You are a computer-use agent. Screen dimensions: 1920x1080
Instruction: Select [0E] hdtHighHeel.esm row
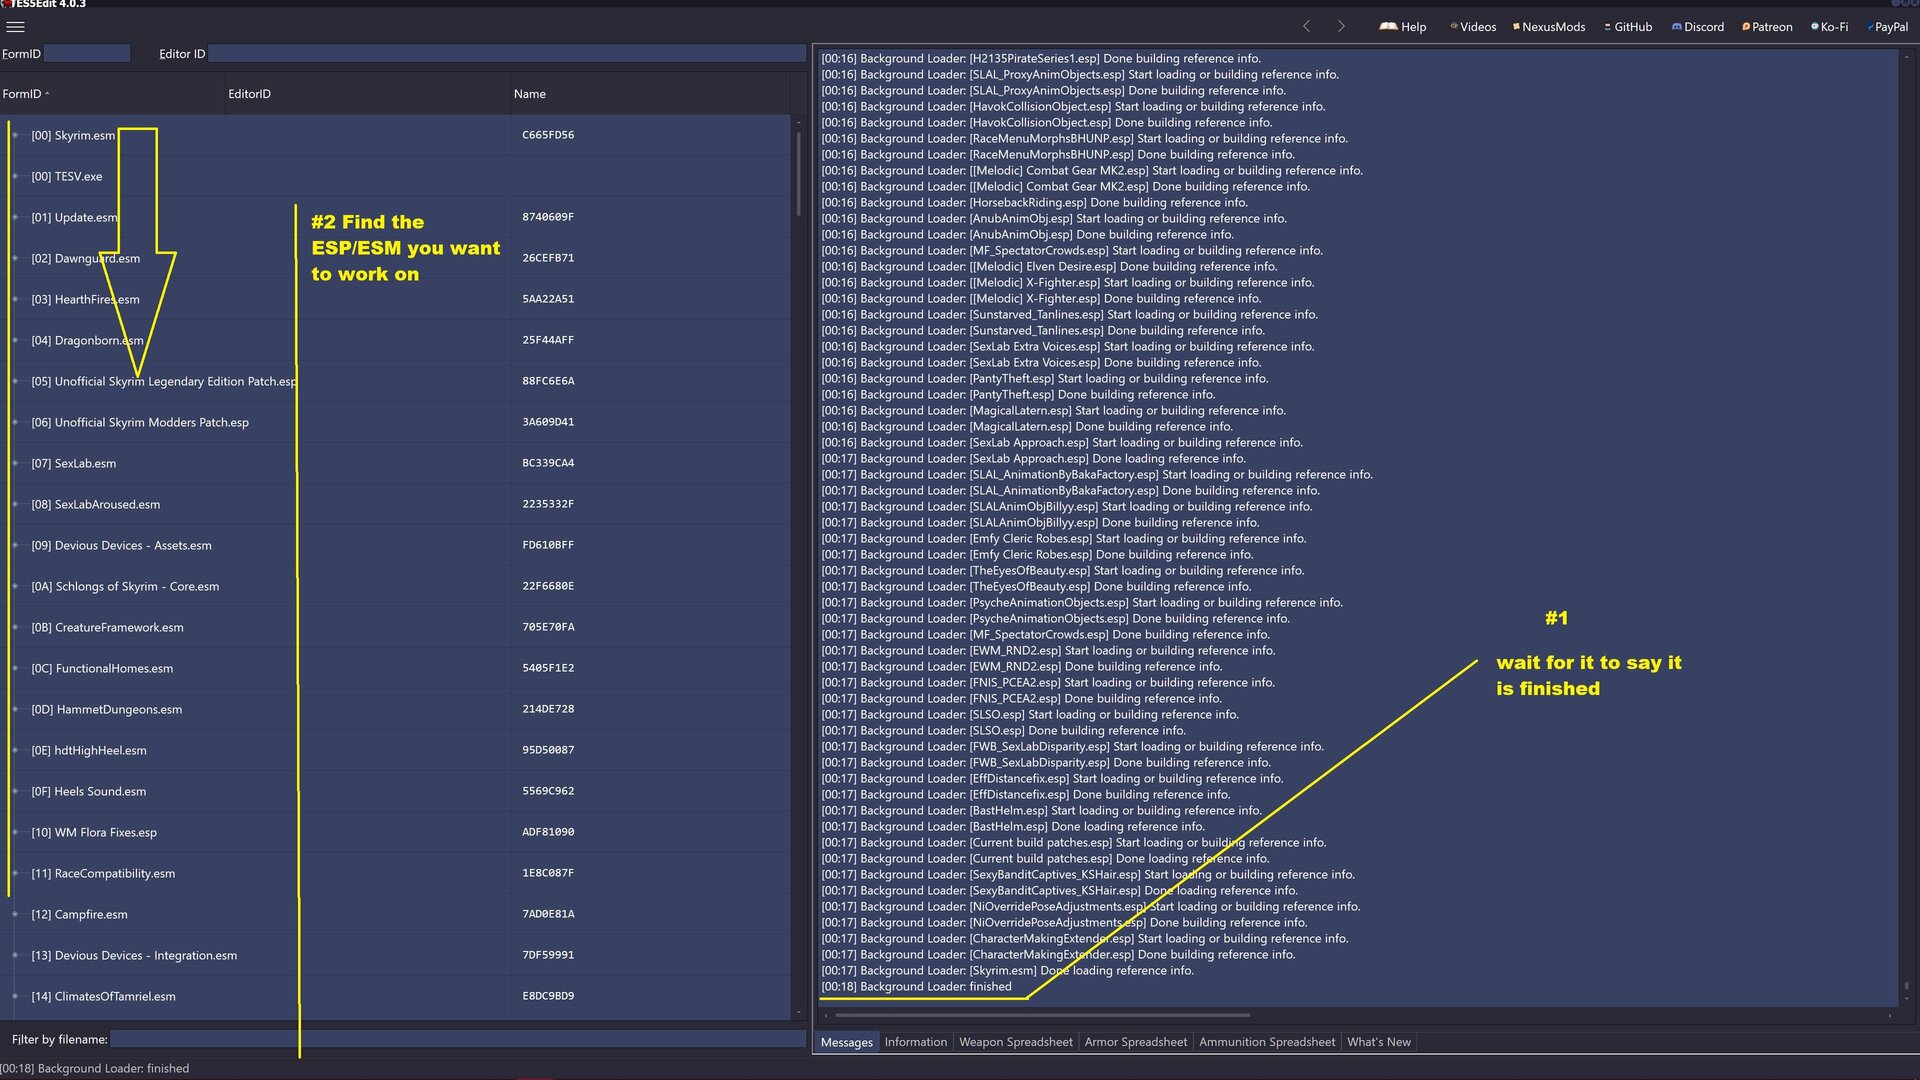(395, 750)
